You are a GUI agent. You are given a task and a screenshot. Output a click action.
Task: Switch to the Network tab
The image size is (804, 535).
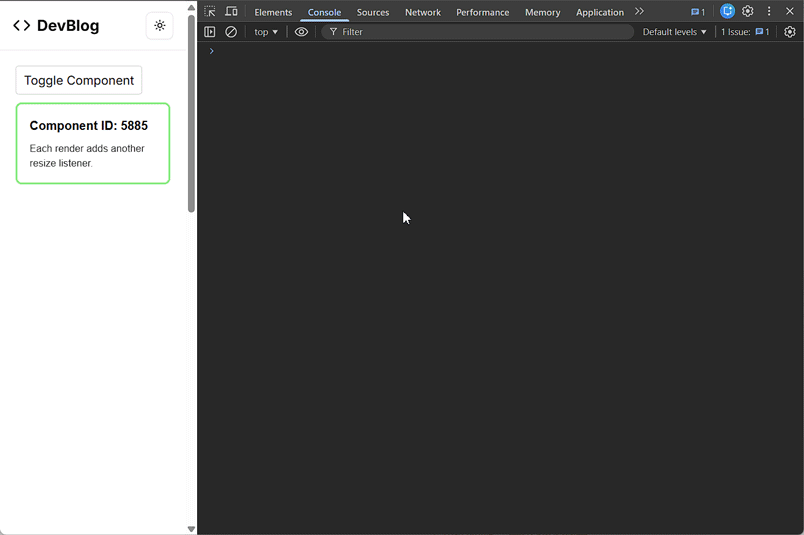(x=422, y=12)
